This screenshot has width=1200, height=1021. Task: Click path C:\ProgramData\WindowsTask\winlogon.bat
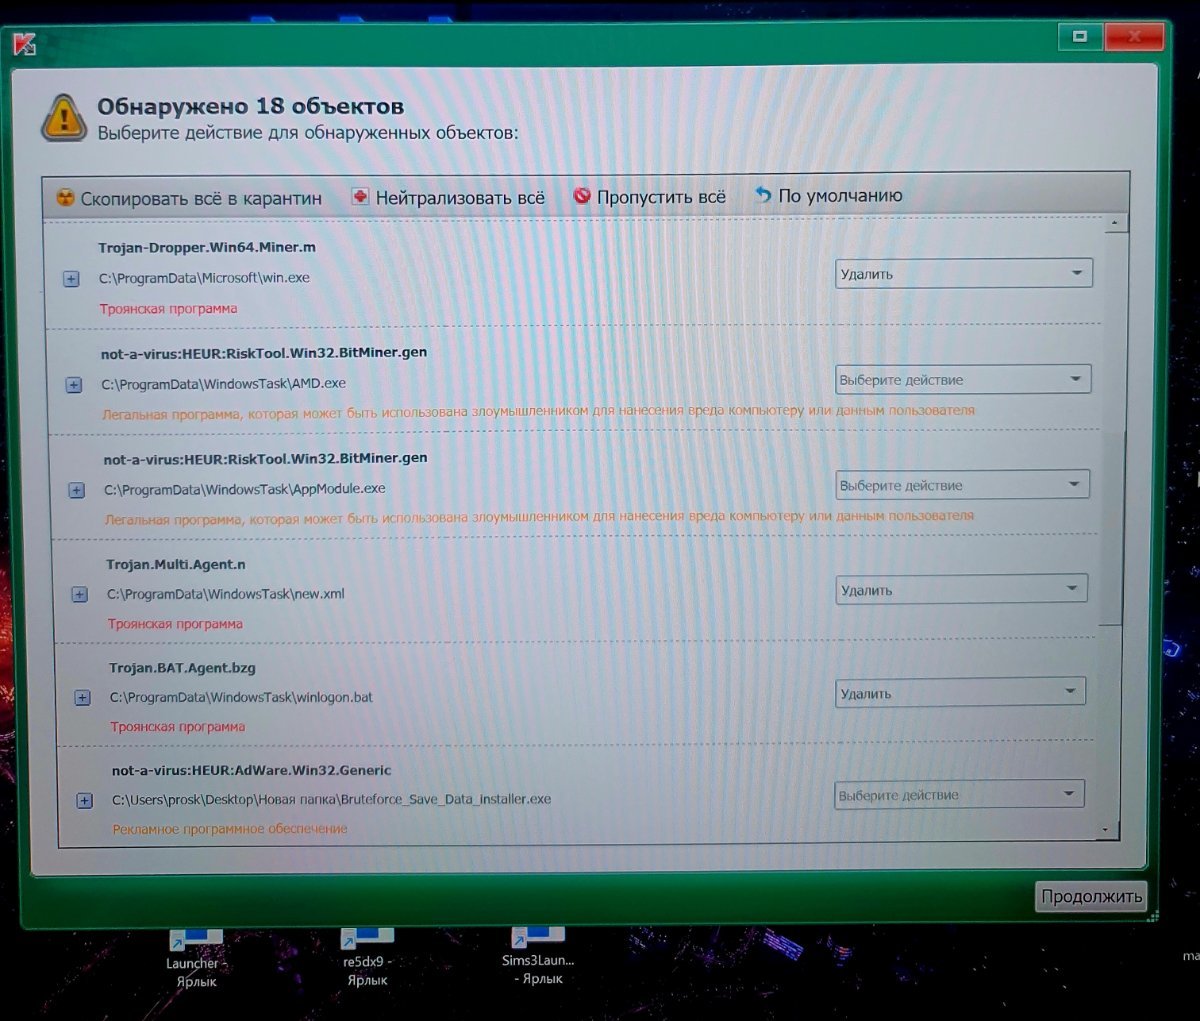pyautogui.click(x=241, y=697)
